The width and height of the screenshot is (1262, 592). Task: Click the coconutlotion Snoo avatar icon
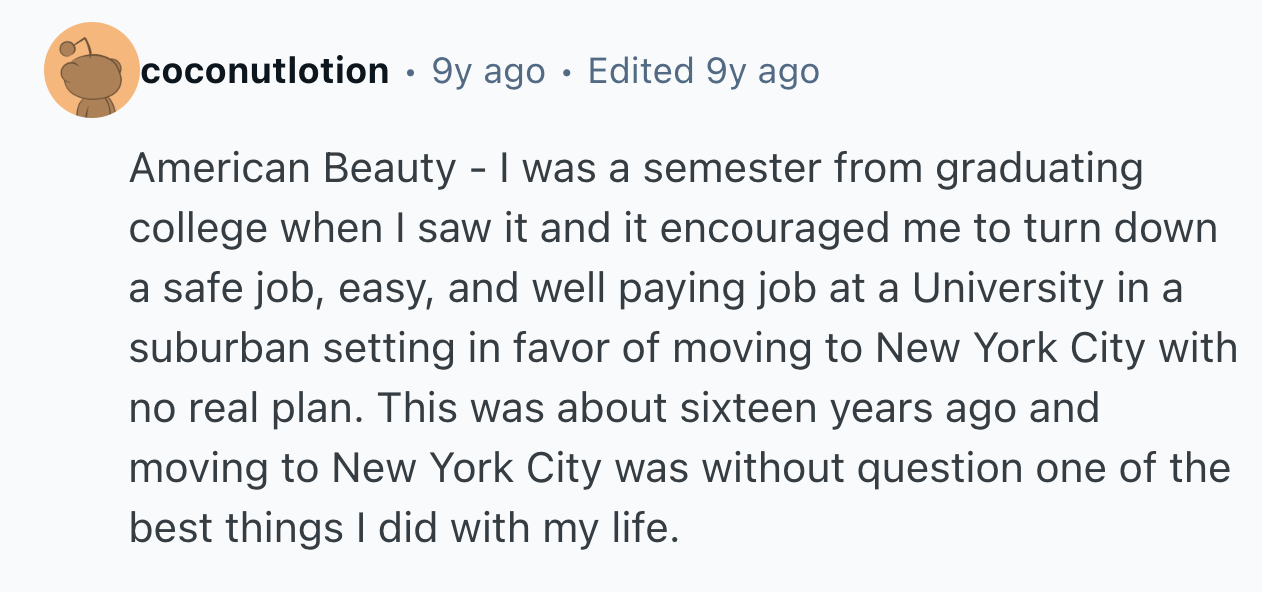click(92, 71)
